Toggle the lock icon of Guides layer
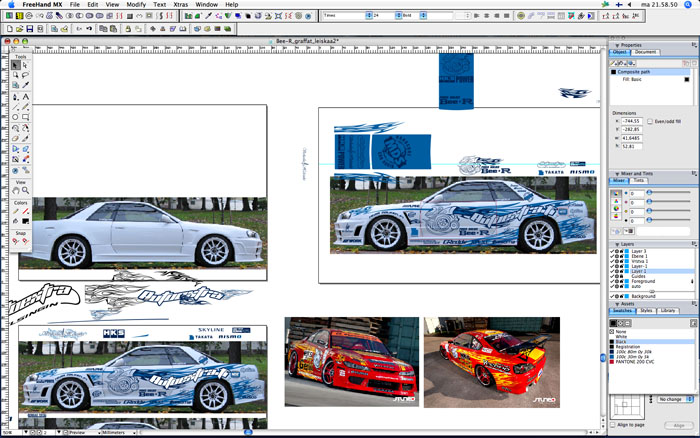 [621, 276]
